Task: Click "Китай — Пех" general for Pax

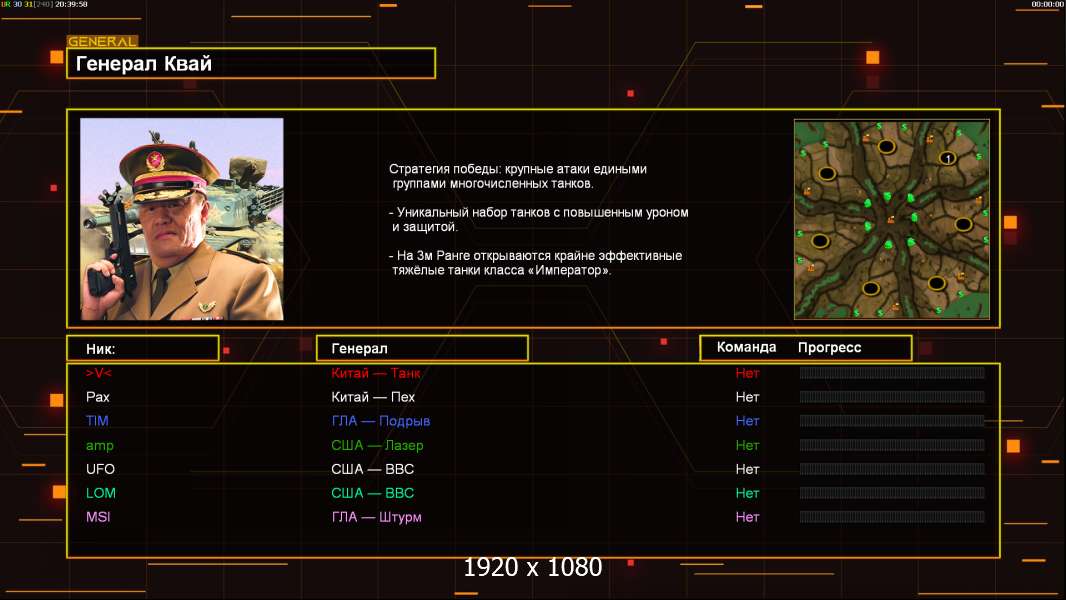Action: point(373,397)
